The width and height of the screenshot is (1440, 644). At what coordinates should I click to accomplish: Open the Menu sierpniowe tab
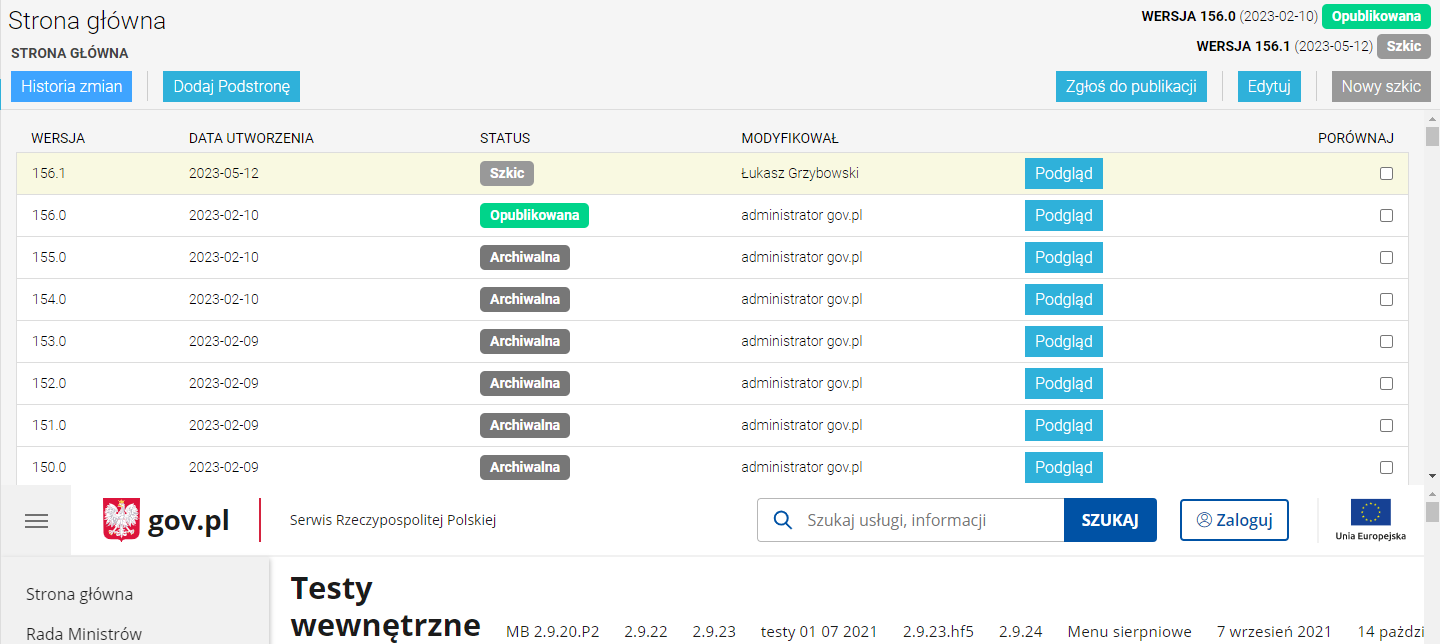pos(1130,631)
